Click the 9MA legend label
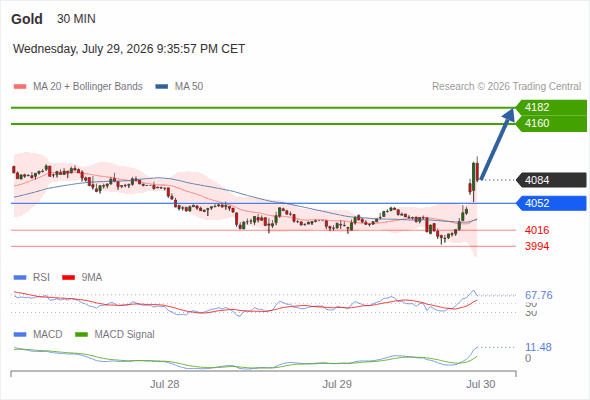 click(92, 278)
